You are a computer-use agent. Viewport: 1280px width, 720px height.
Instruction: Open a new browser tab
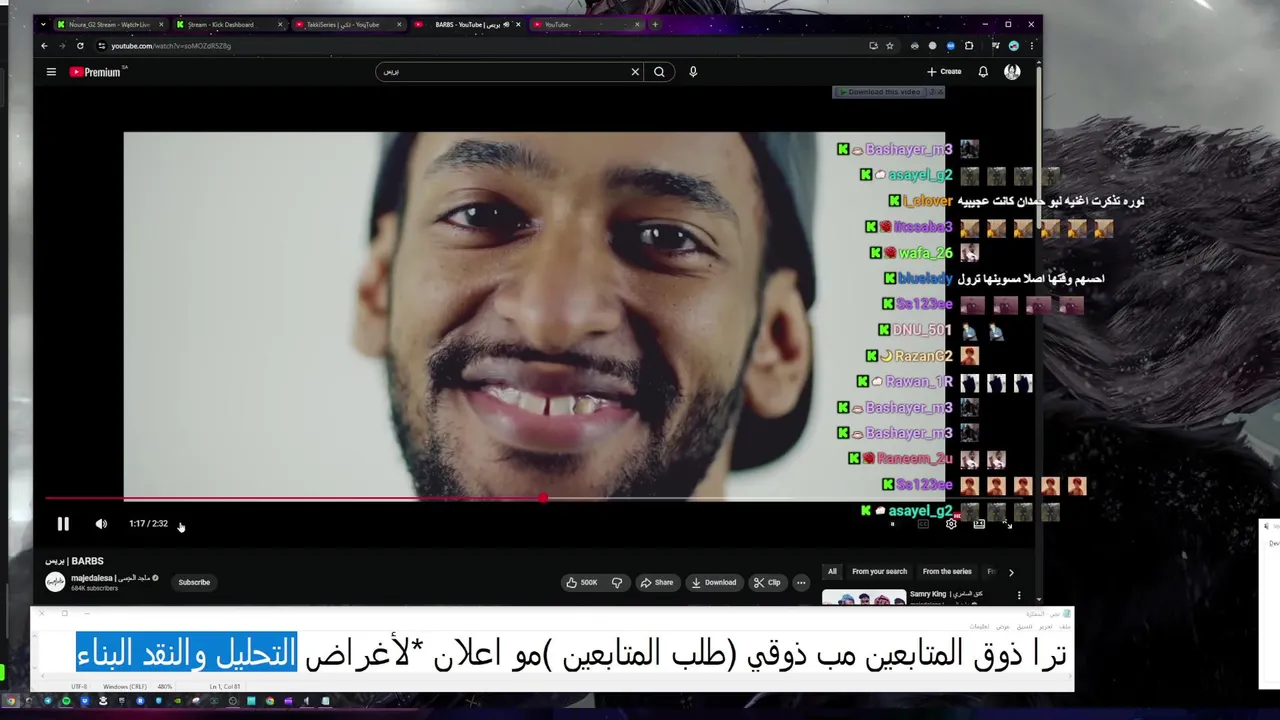(655, 24)
